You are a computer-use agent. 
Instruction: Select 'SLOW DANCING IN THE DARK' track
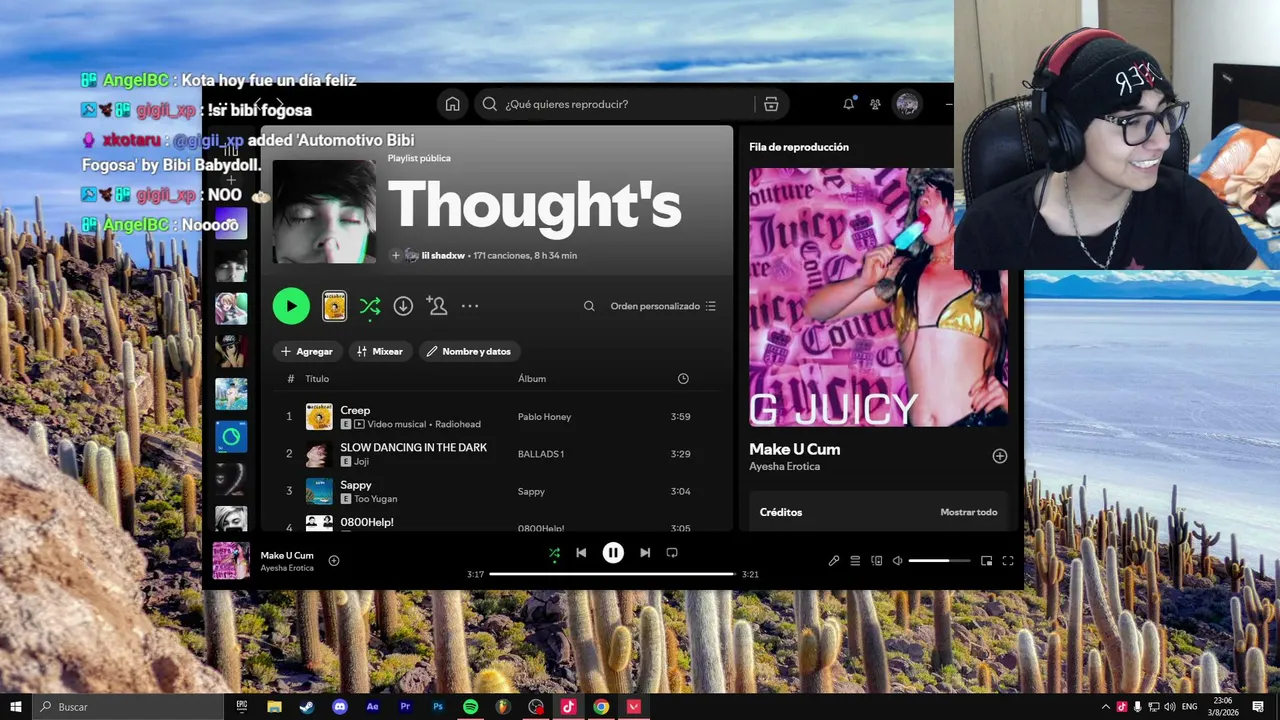point(413,447)
